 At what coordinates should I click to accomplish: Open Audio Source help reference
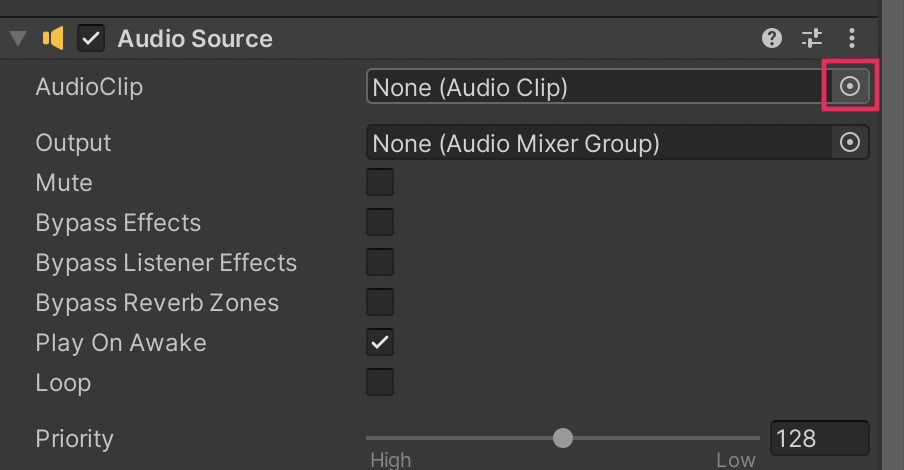[771, 39]
